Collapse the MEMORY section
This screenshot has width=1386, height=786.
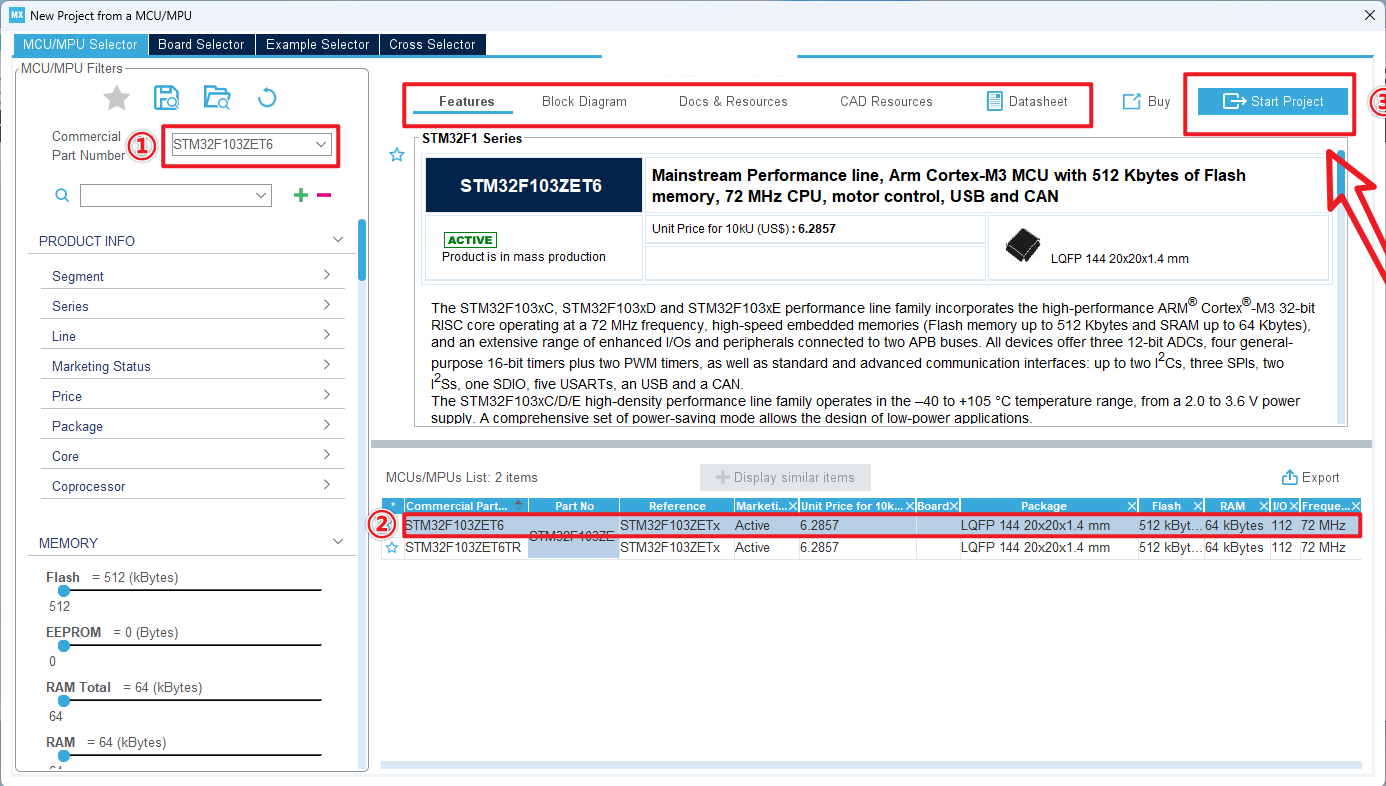338,542
